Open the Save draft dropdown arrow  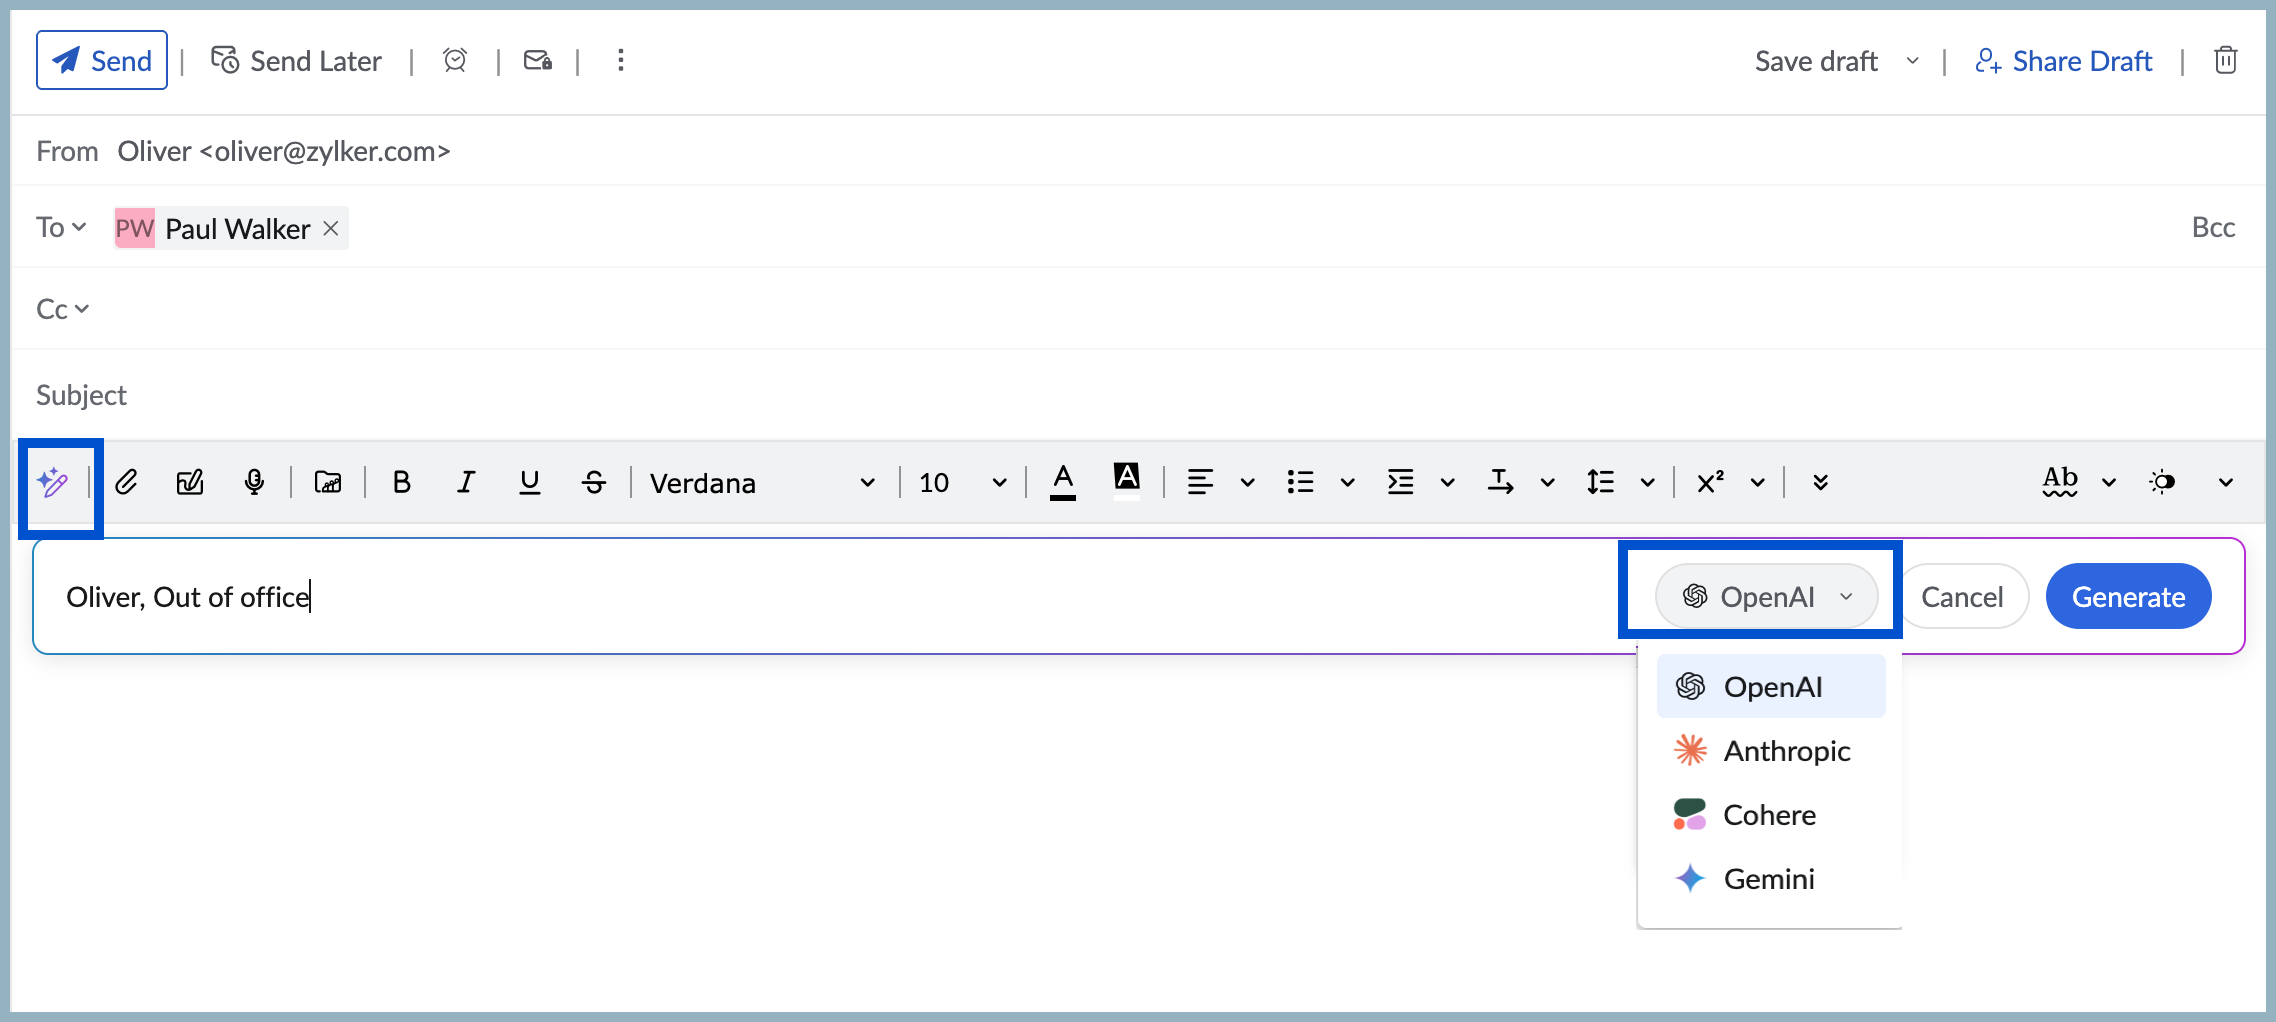(x=1913, y=61)
